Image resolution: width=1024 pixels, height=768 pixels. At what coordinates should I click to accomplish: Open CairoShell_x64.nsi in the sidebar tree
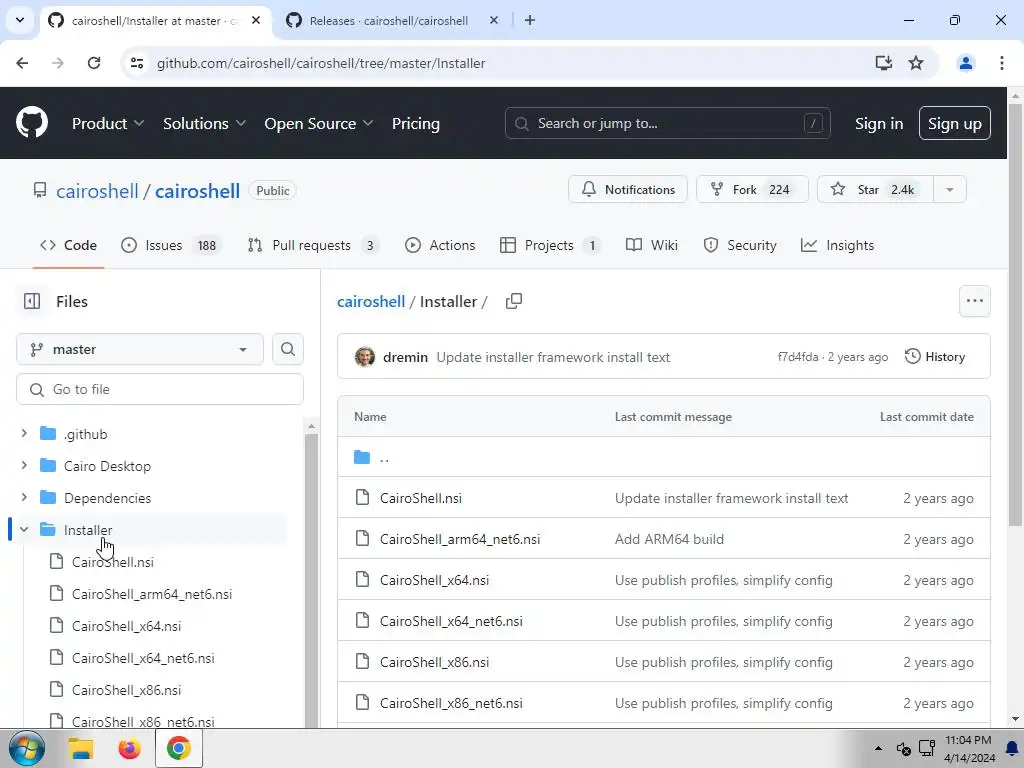pos(126,626)
